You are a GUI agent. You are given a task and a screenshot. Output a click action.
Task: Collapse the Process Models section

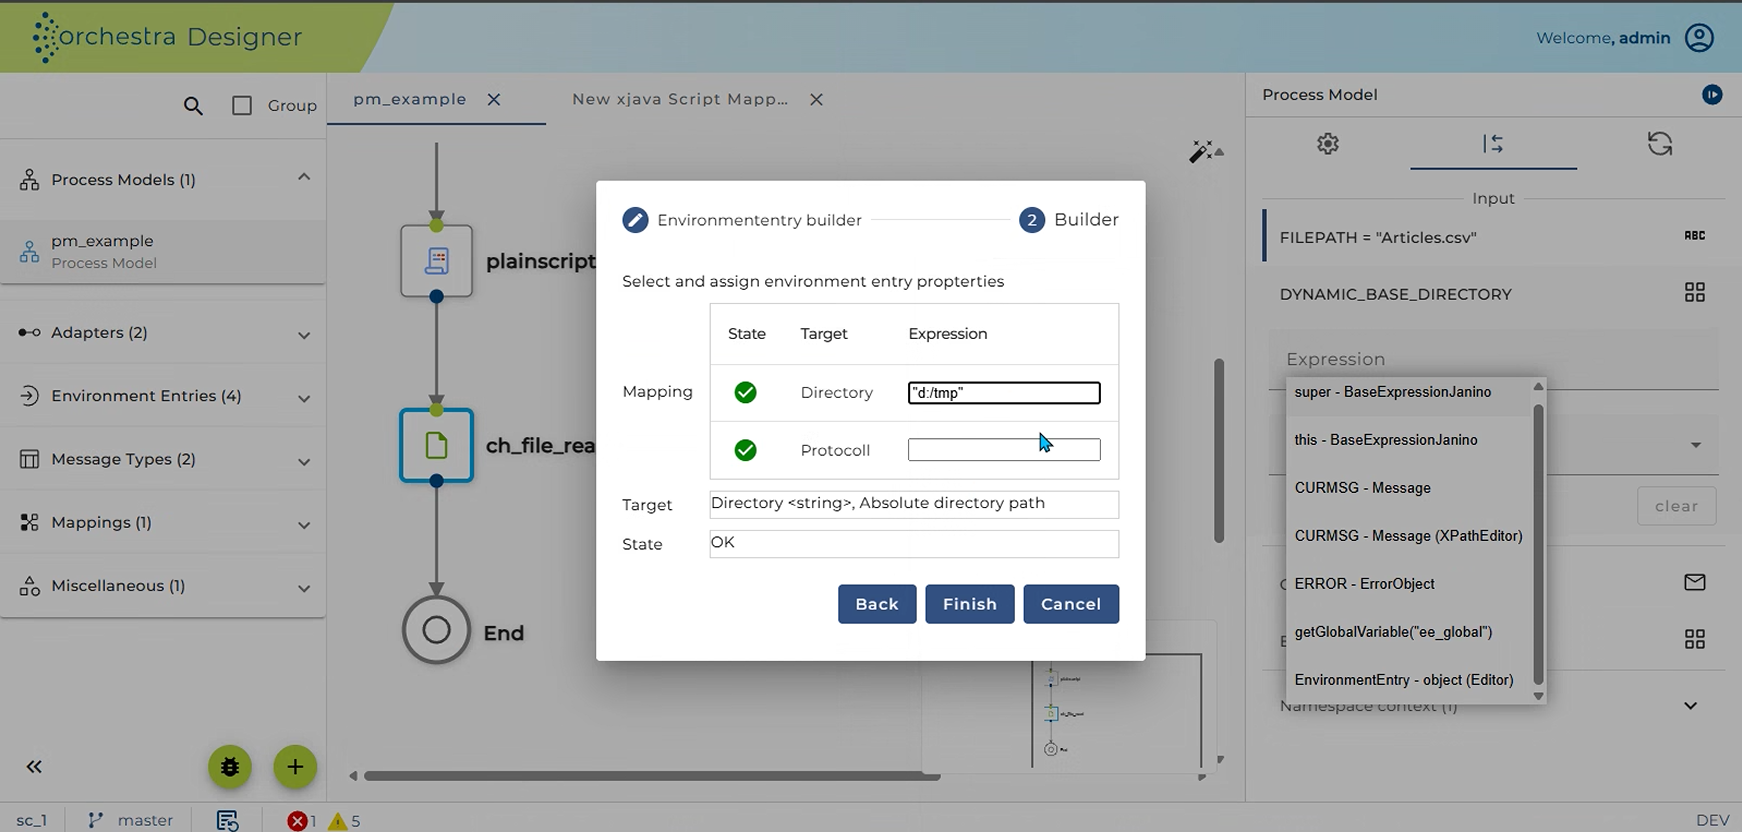[x=304, y=178]
